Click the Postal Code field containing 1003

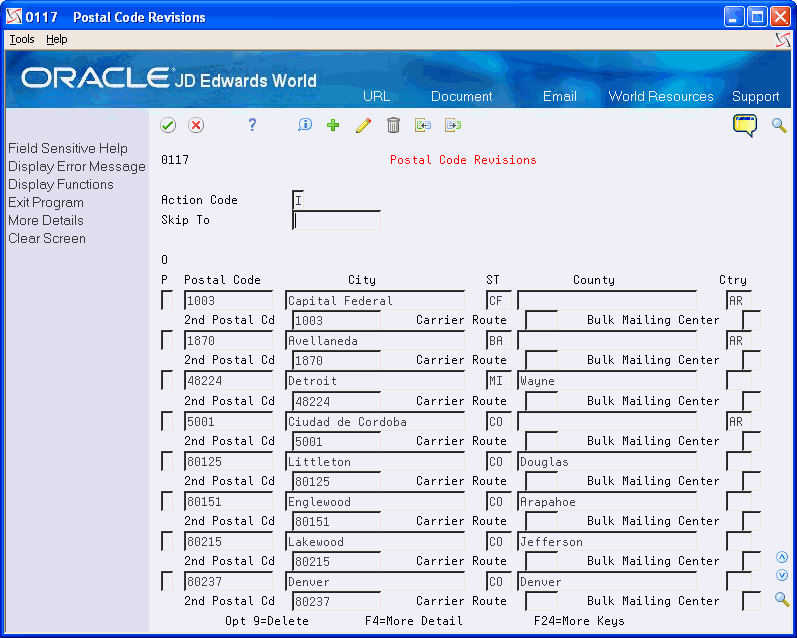228,300
